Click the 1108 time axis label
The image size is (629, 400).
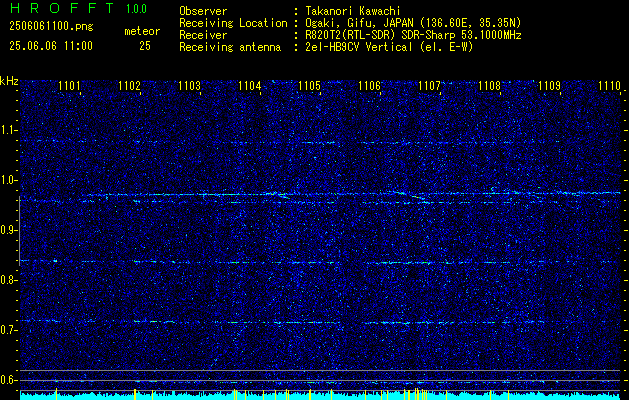coord(490,85)
